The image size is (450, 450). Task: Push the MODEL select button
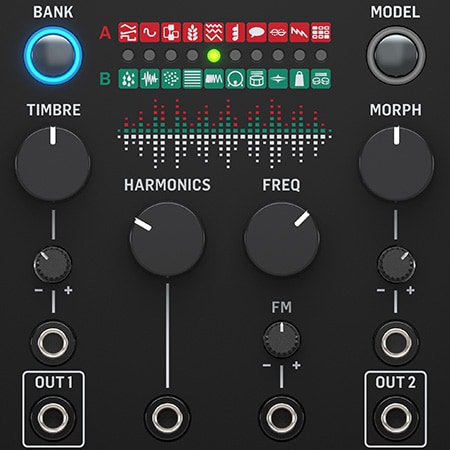coord(396,55)
